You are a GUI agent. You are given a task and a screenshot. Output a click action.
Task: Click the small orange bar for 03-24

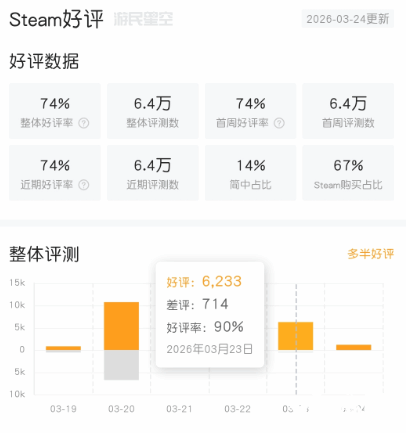pyautogui.click(x=354, y=347)
